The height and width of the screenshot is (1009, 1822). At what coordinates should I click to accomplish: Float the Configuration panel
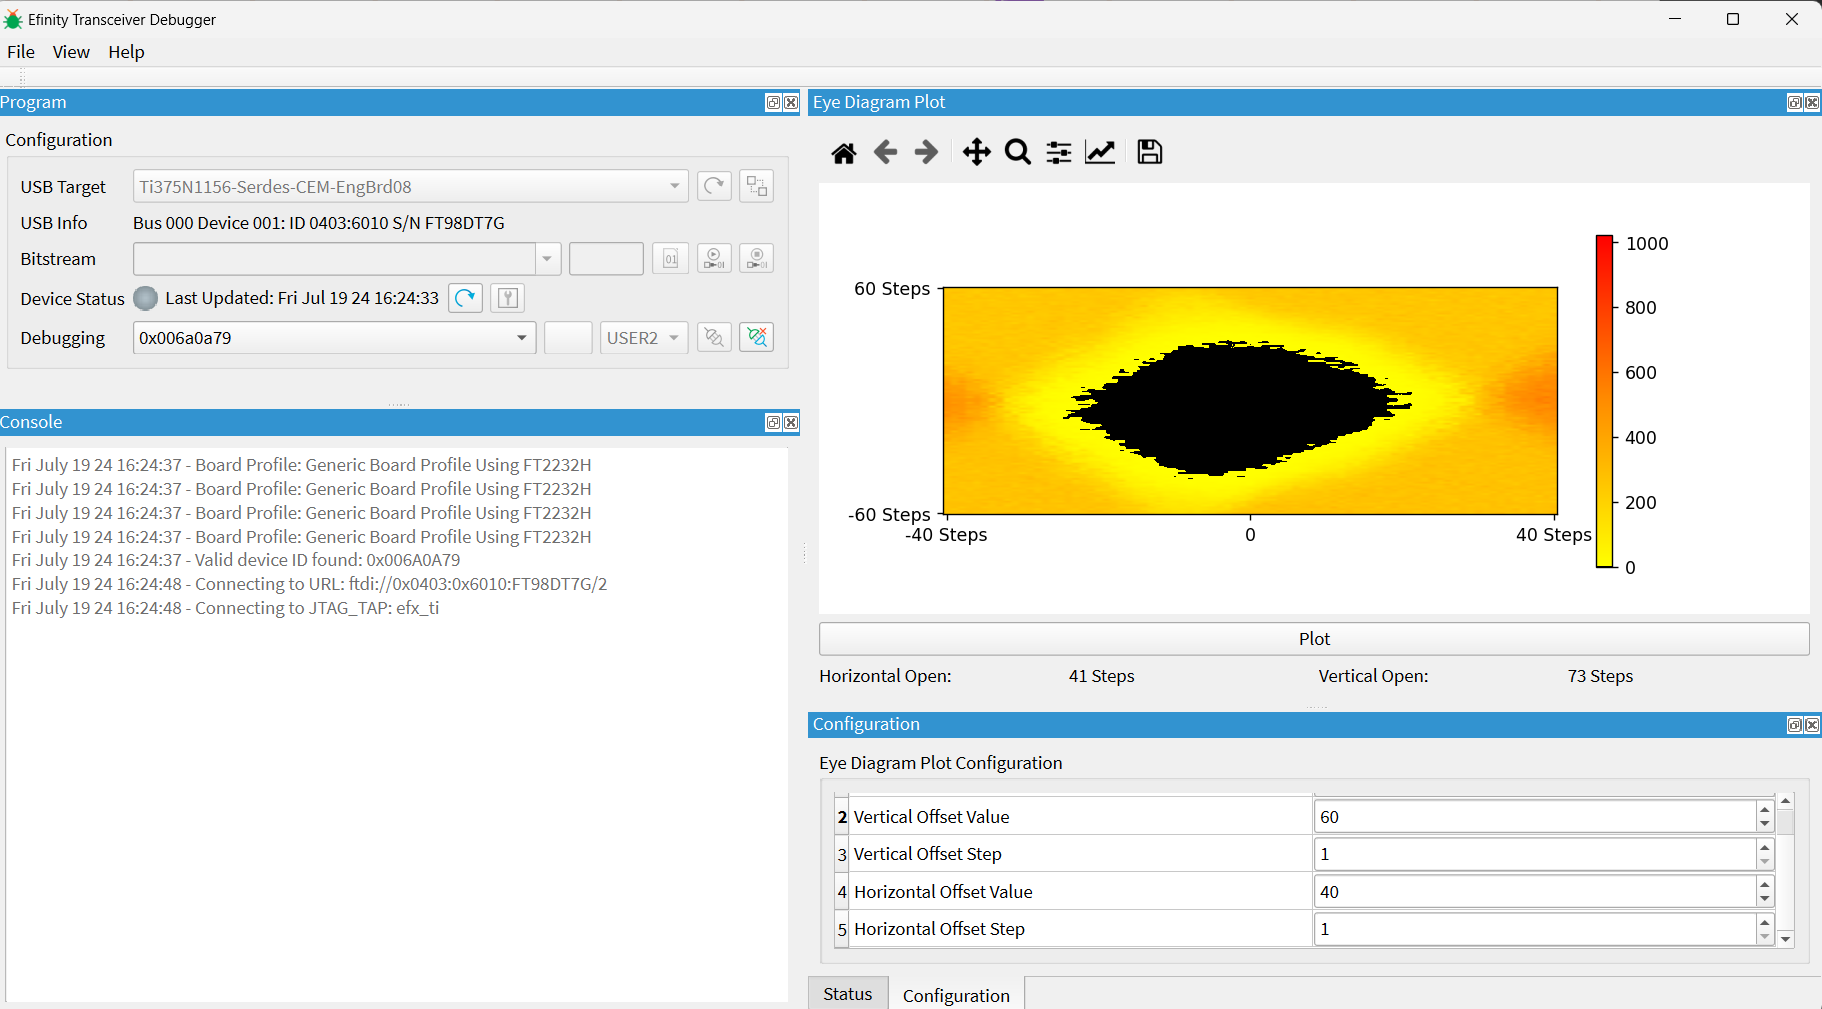click(x=1795, y=725)
